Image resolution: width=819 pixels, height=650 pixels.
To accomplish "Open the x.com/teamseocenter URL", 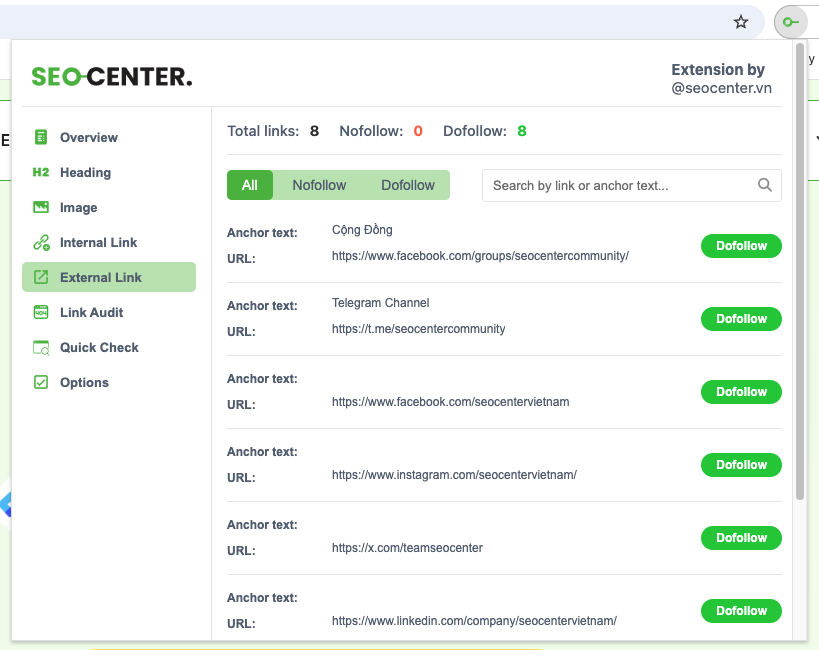I will pyautogui.click(x=407, y=548).
